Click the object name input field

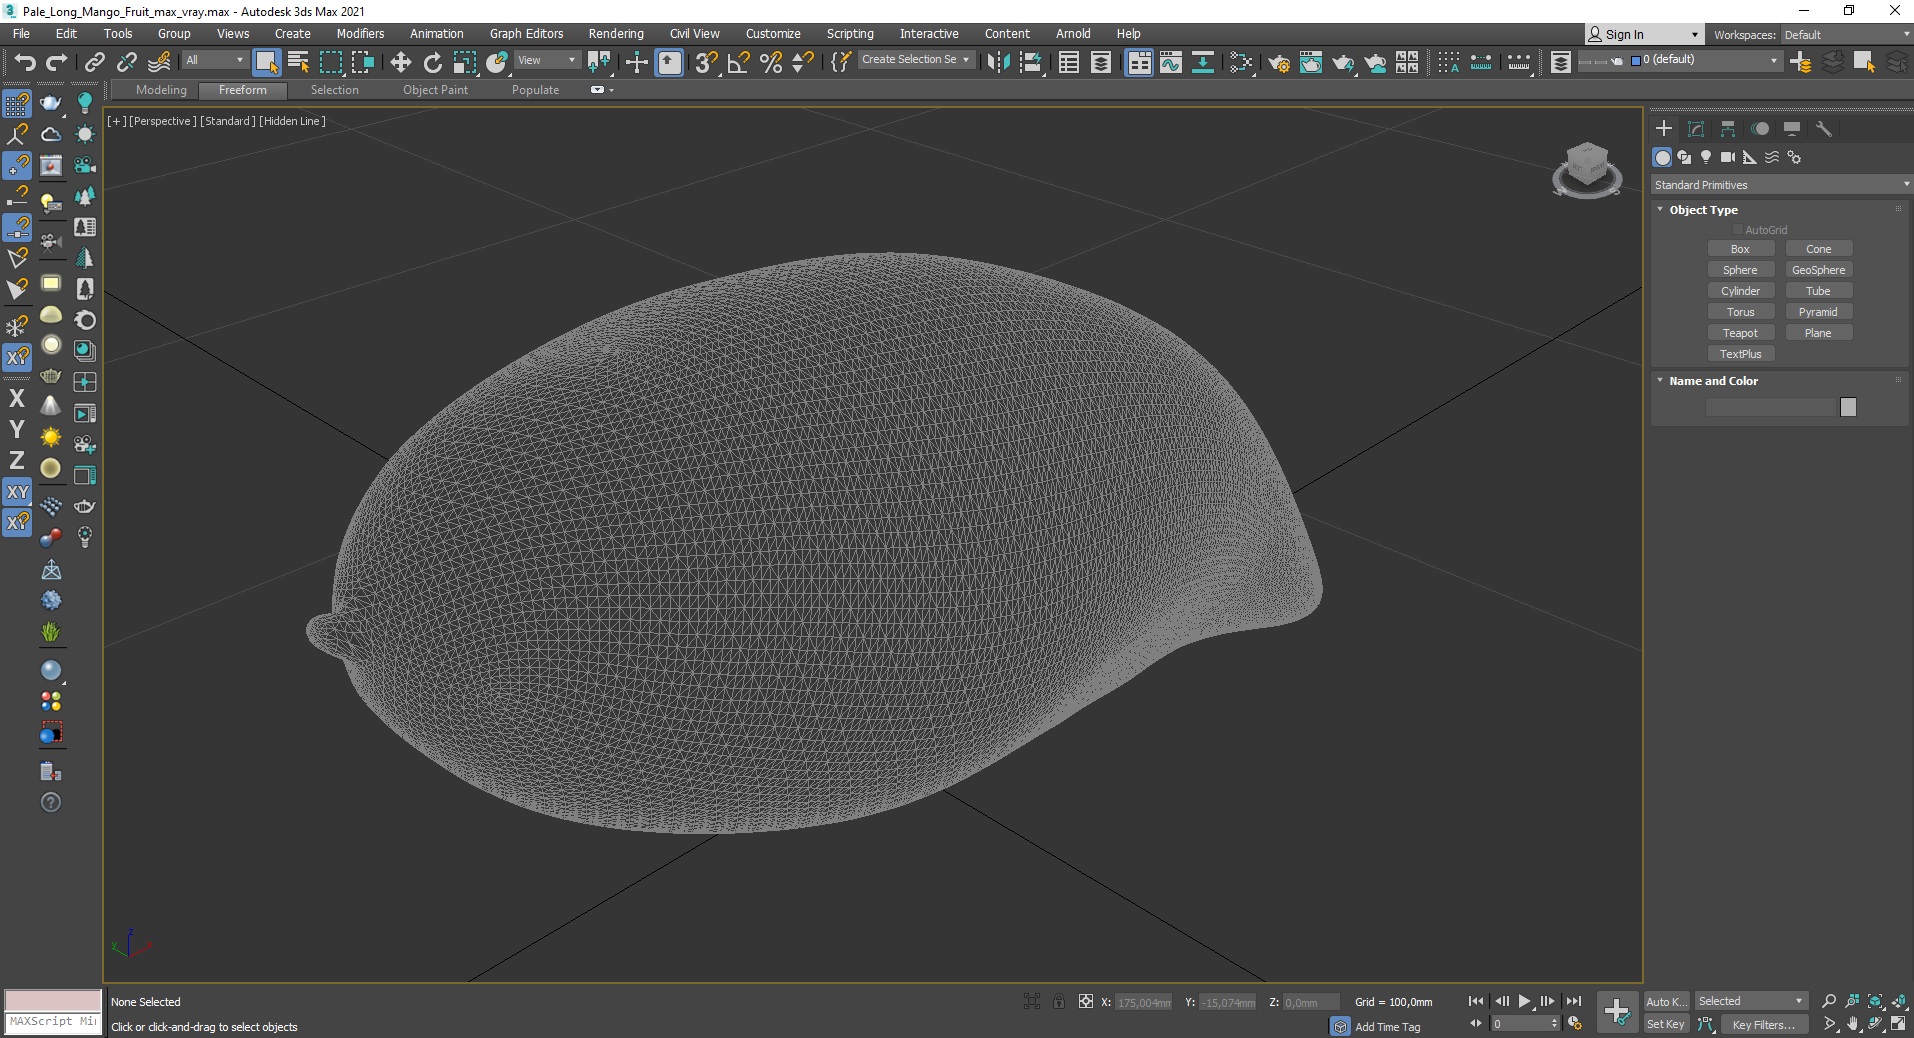(x=1771, y=407)
